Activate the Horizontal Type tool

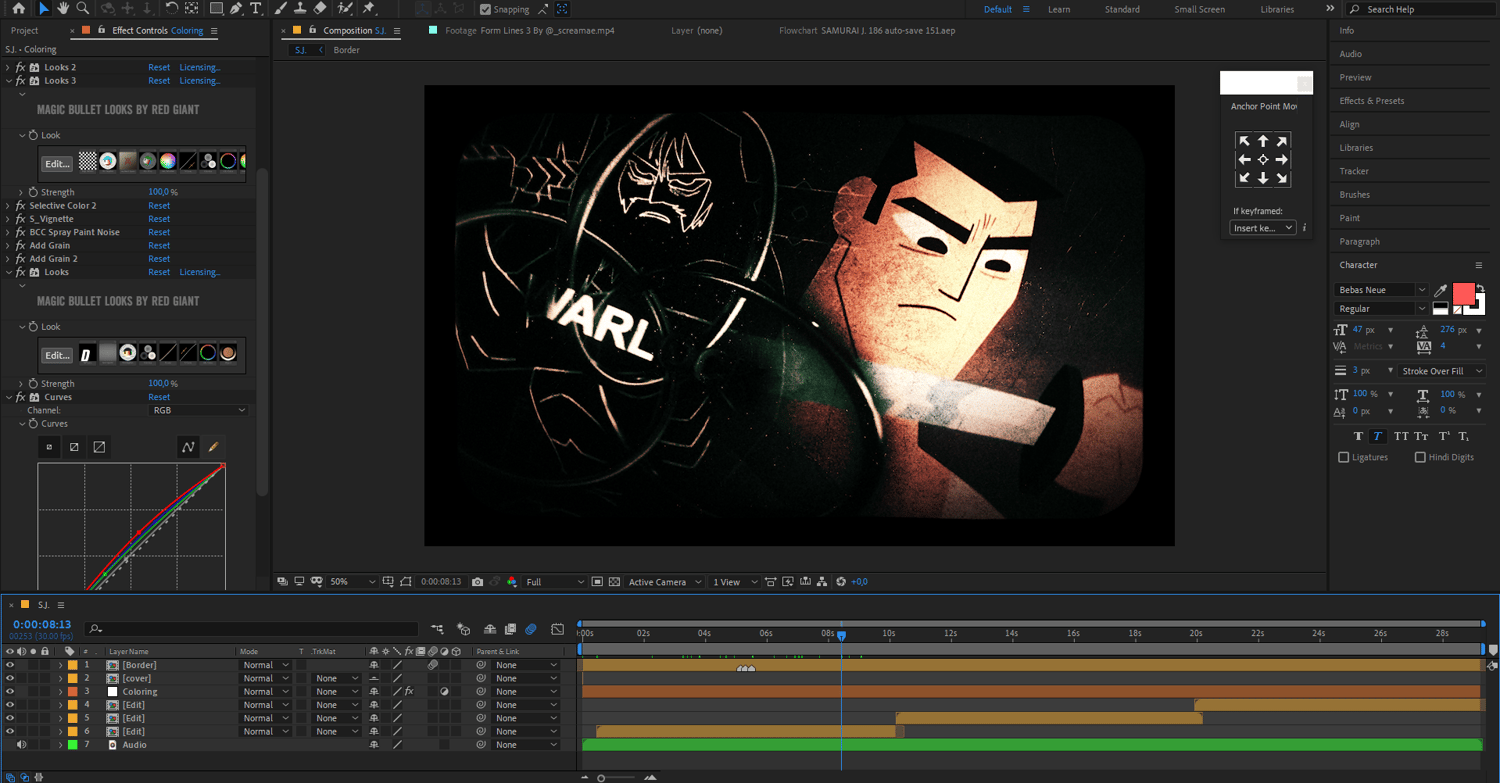256,9
